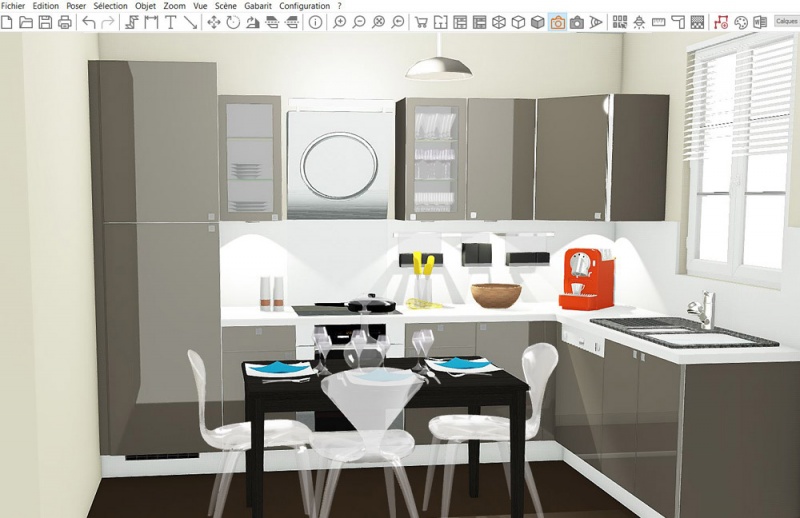Open the Information circle icon
Image resolution: width=800 pixels, height=518 pixels.
coord(315,22)
